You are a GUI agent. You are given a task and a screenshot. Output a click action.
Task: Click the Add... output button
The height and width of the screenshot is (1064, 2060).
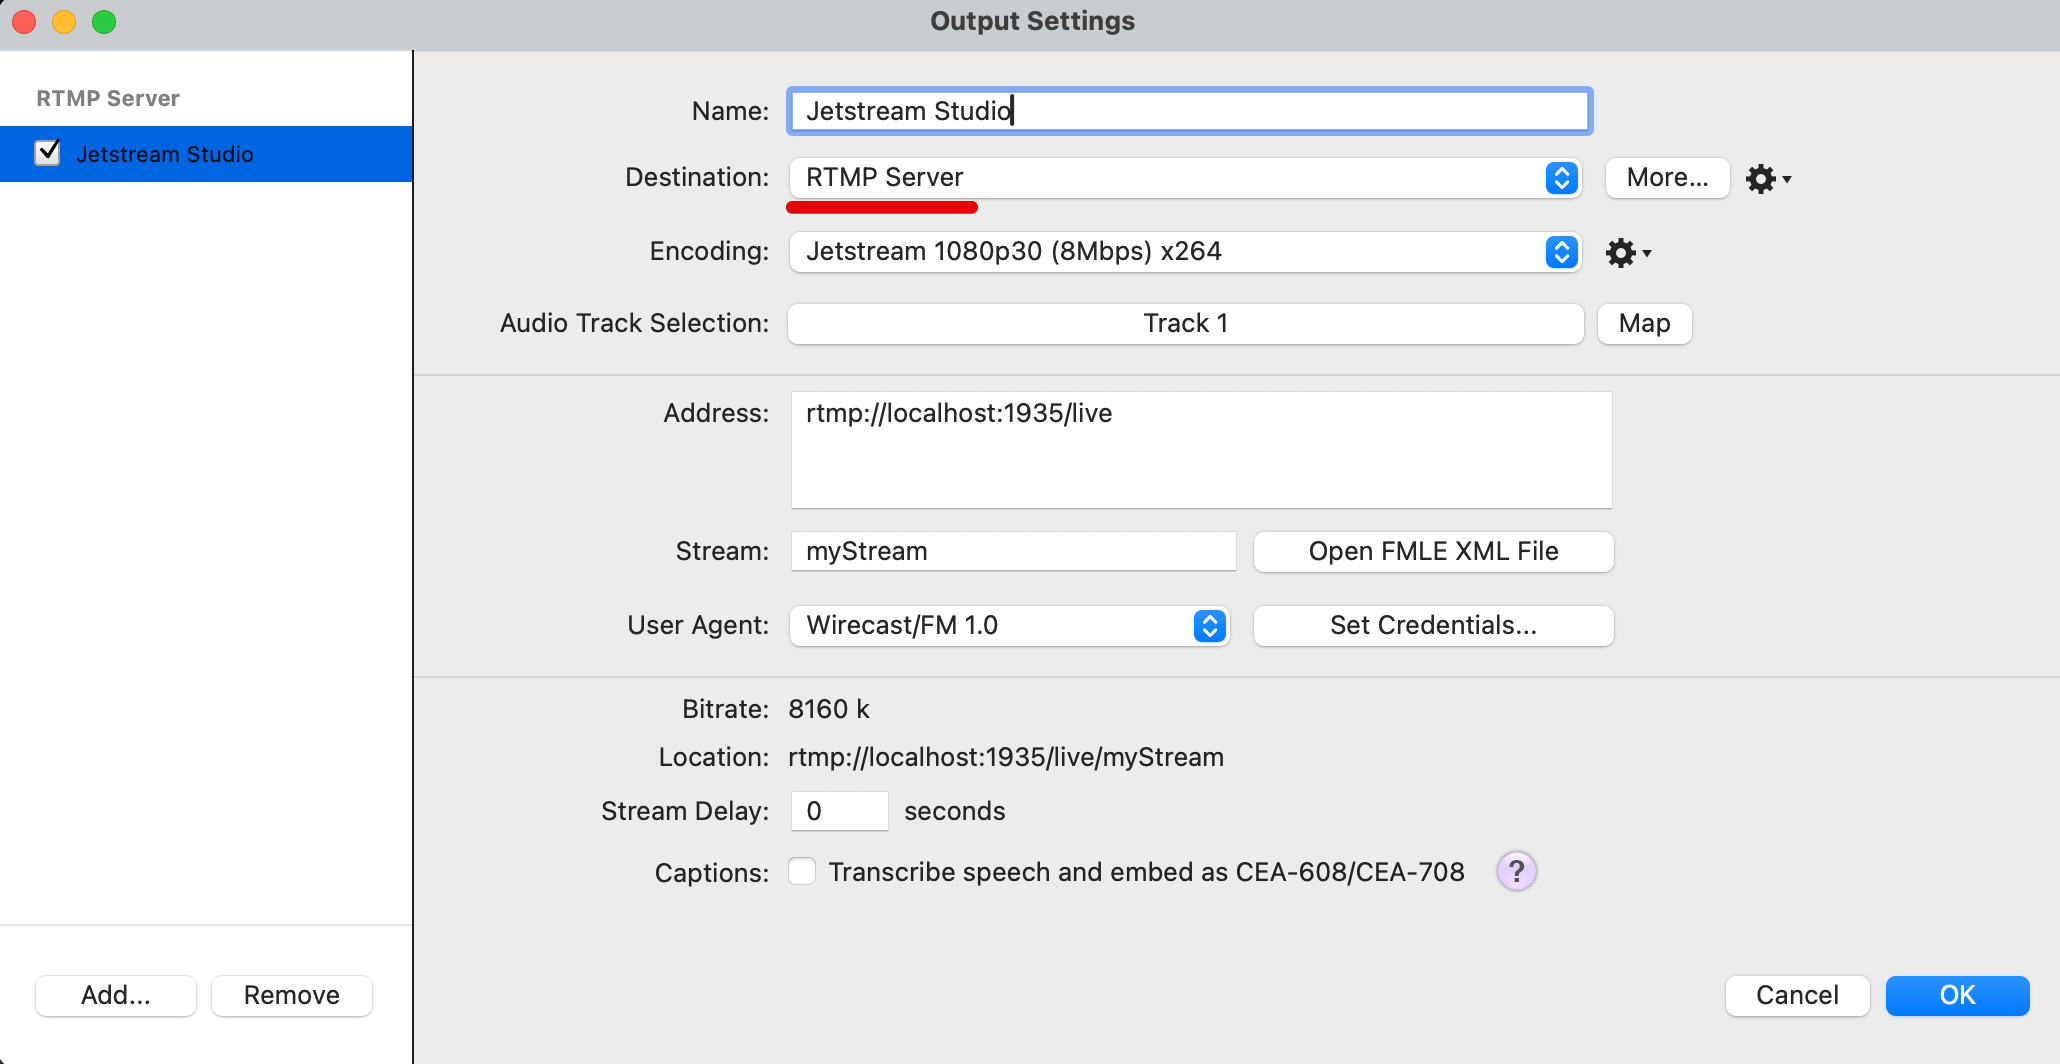click(116, 996)
